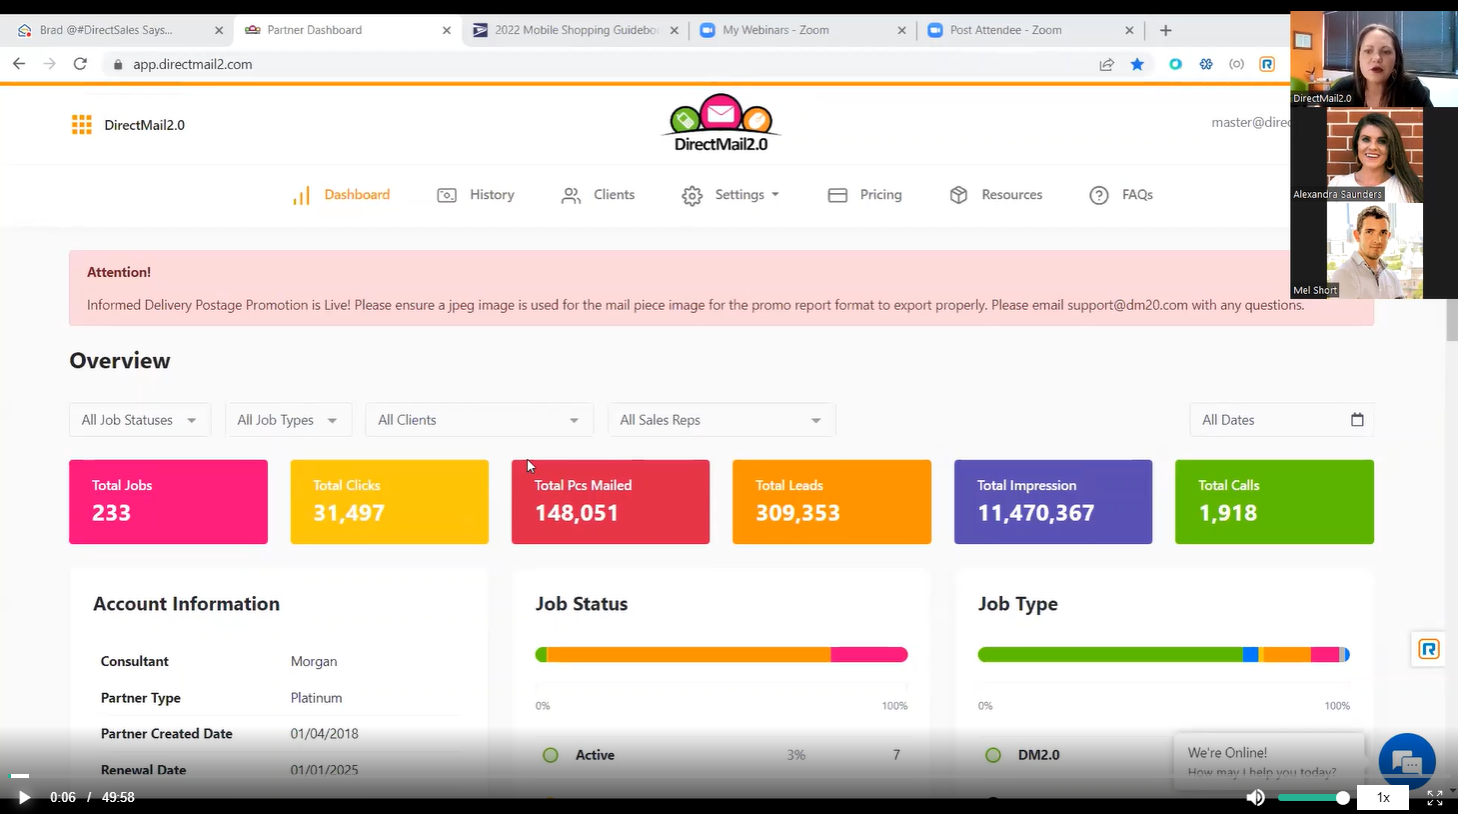Image resolution: width=1458 pixels, height=814 pixels.
Task: Enter fullscreen video mode
Action: click(1435, 797)
